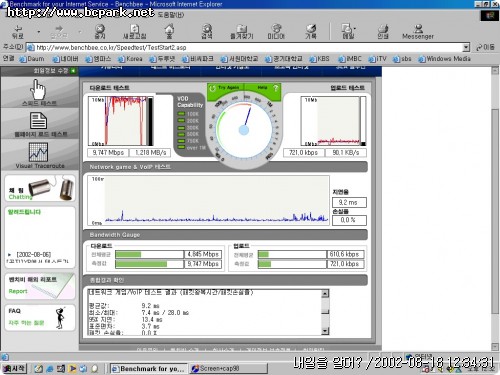Click the Help question mark on gauge
The image size is (500, 375).
click(x=275, y=88)
